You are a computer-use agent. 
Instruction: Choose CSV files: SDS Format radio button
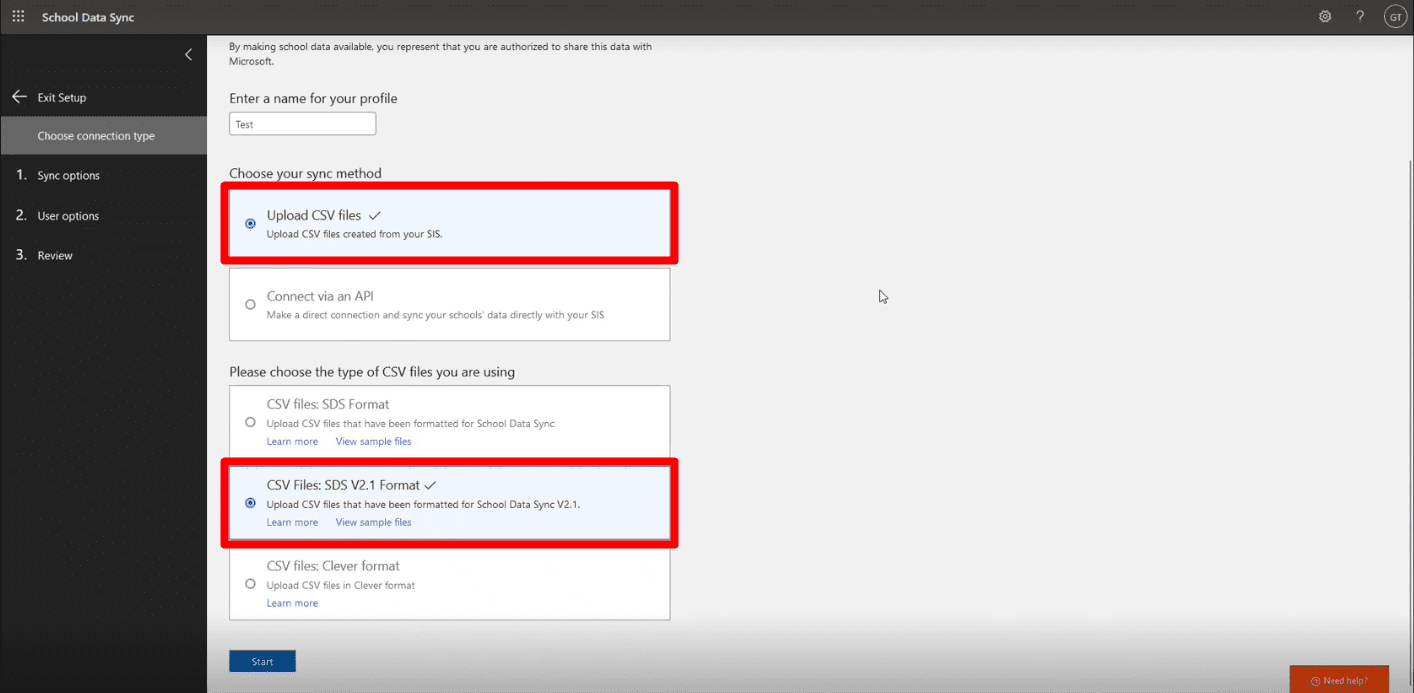250,422
